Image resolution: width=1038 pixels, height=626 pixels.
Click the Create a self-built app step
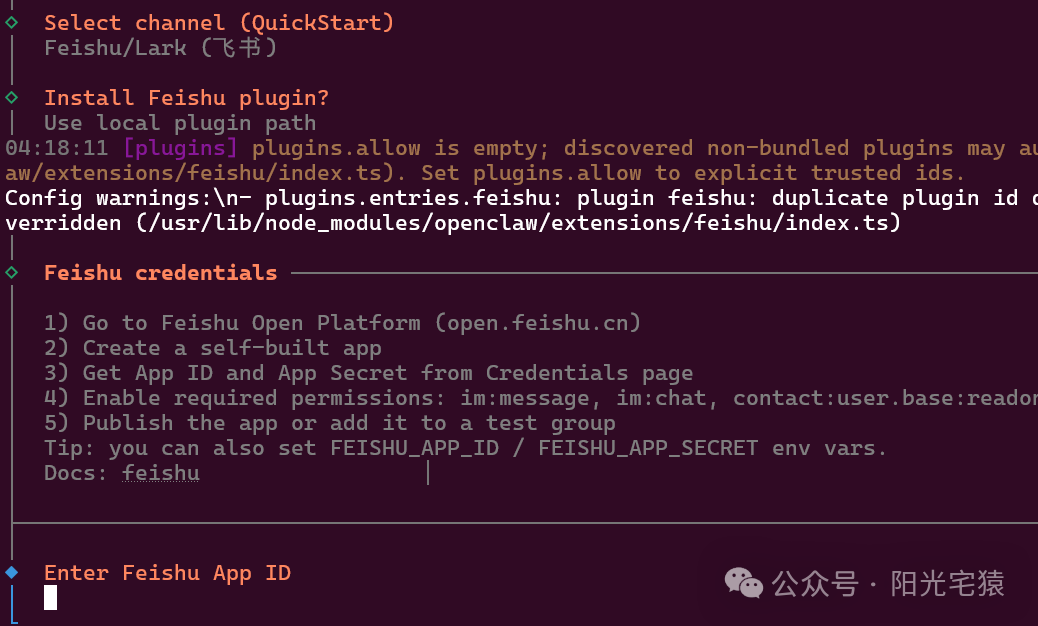pyautogui.click(x=212, y=348)
